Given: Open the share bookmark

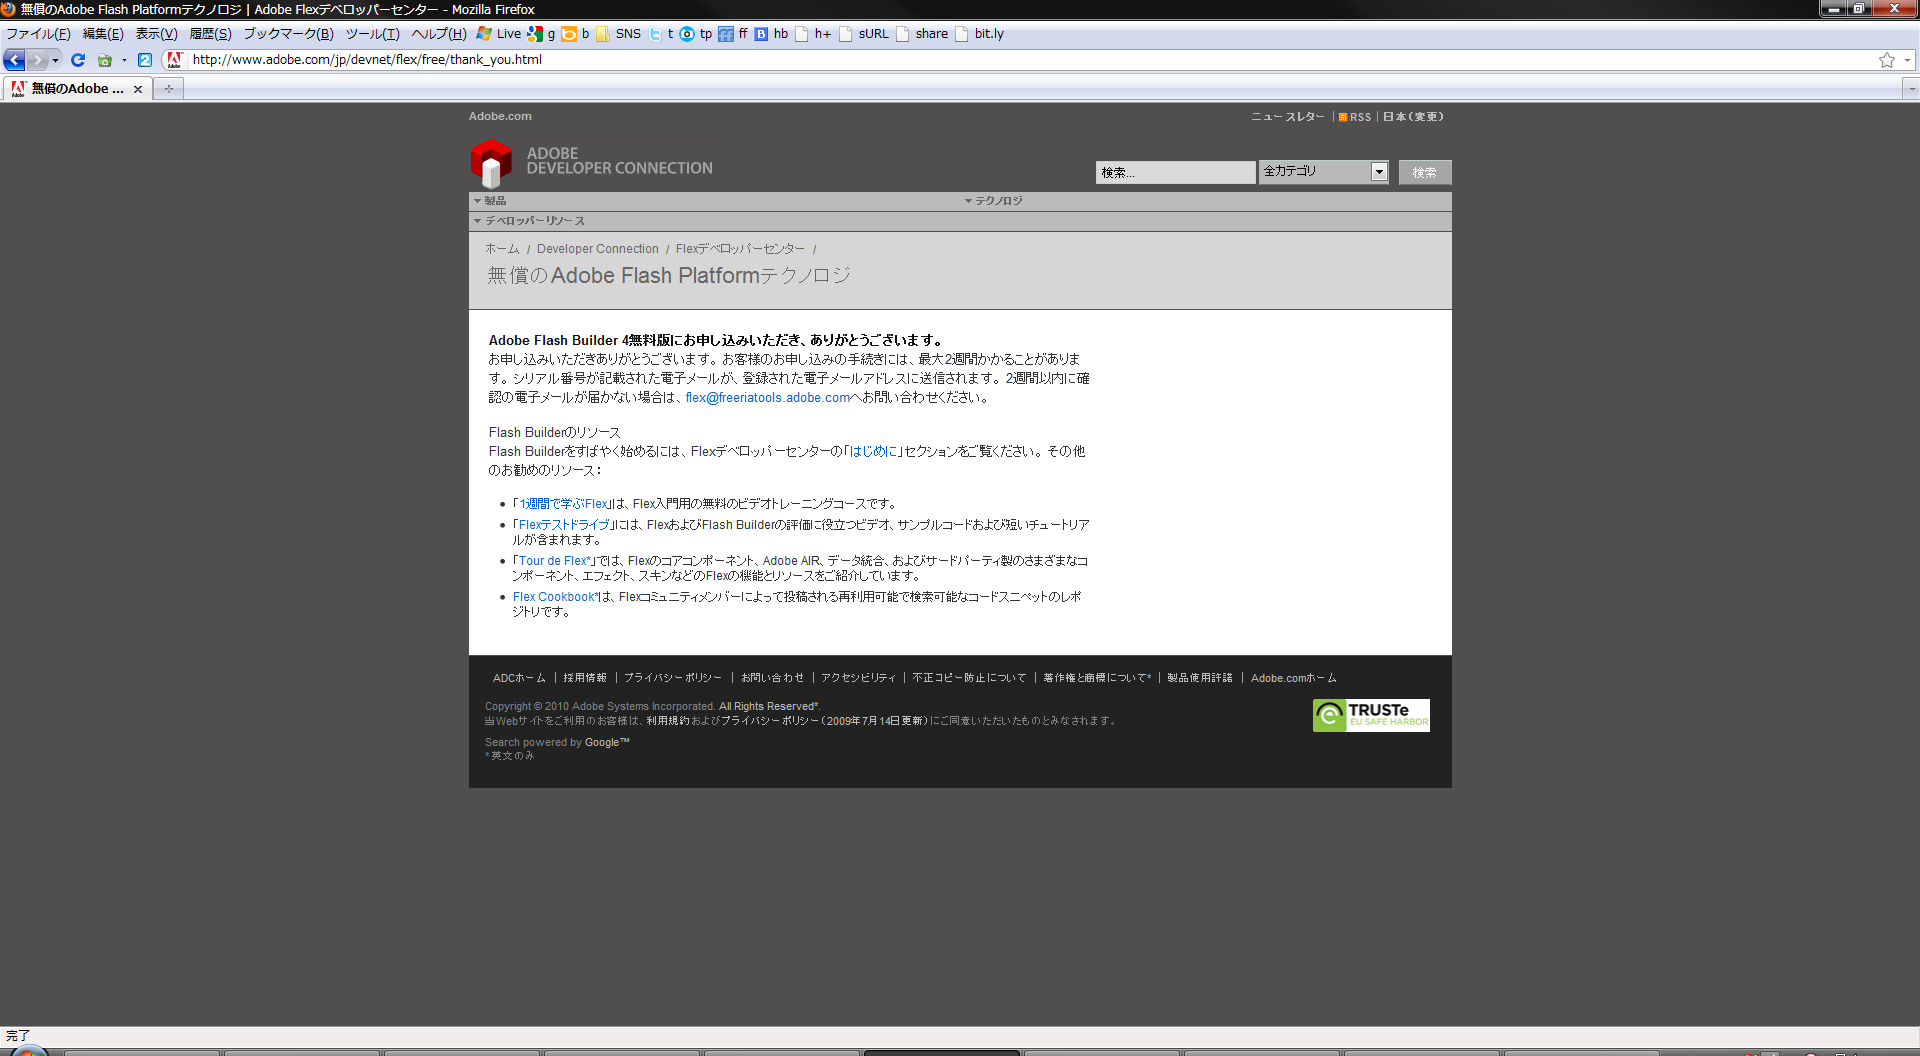Looking at the screenshot, I should tap(922, 34).
